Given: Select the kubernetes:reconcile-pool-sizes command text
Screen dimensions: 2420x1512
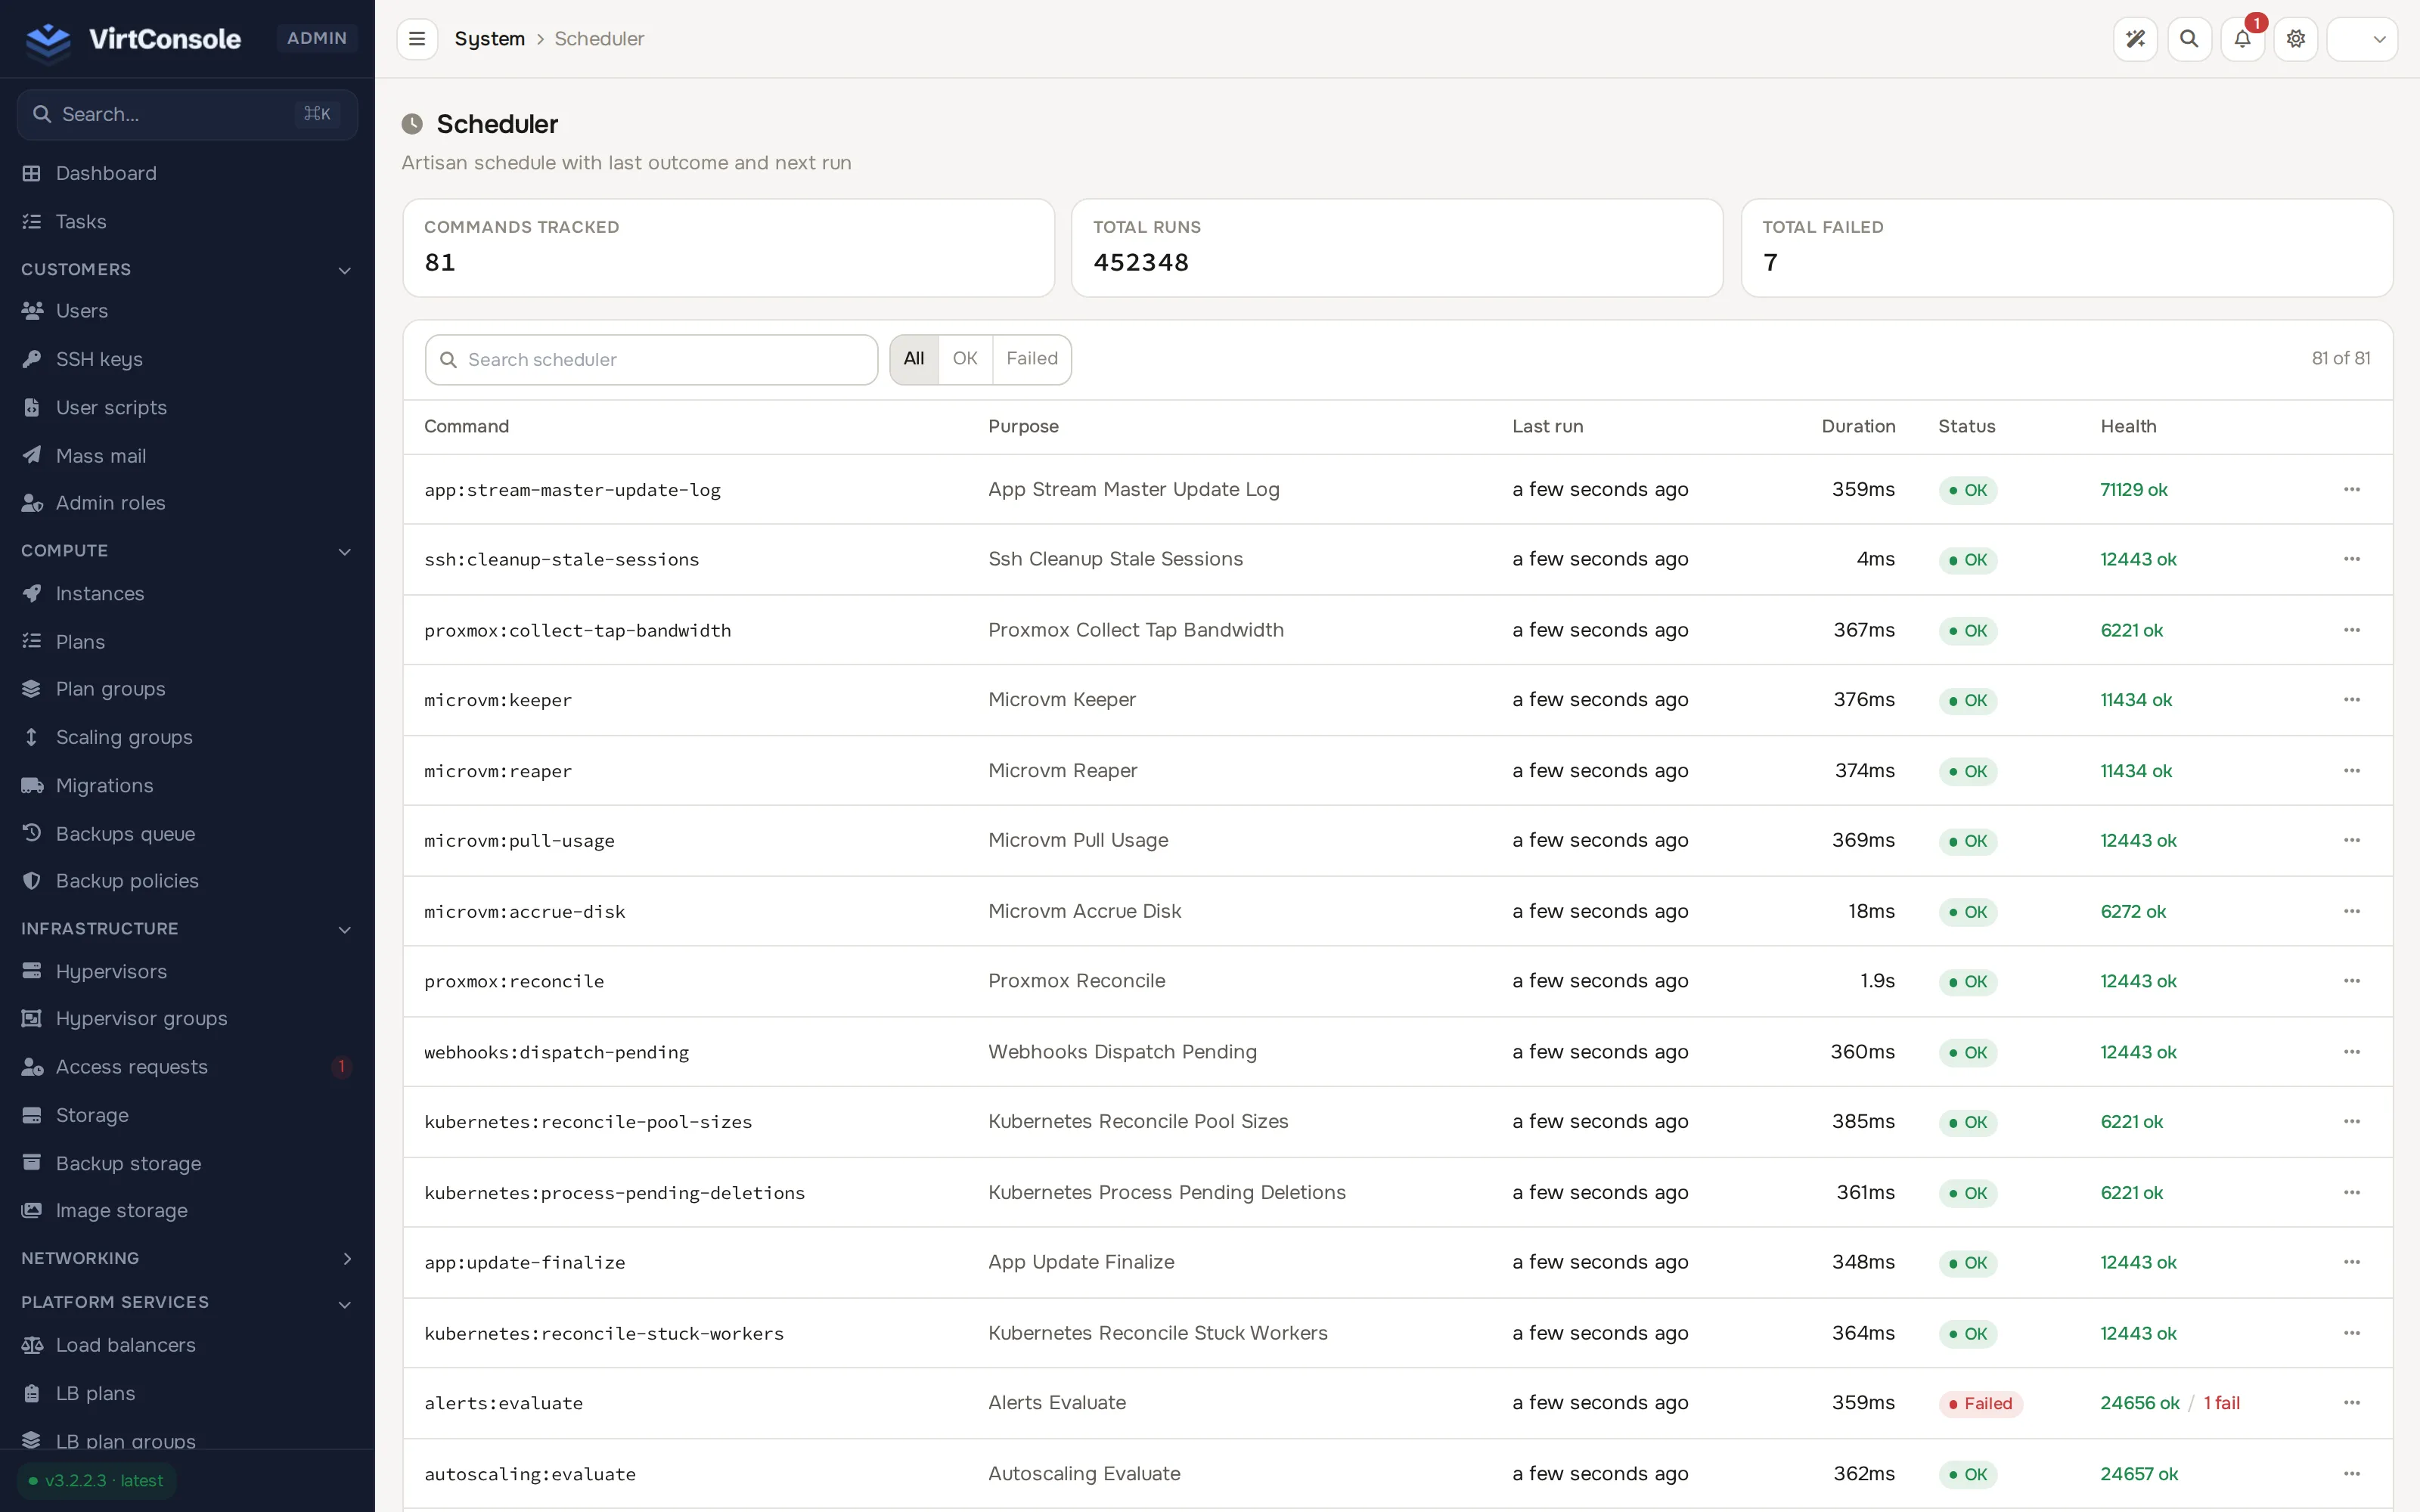Looking at the screenshot, I should (x=588, y=1122).
